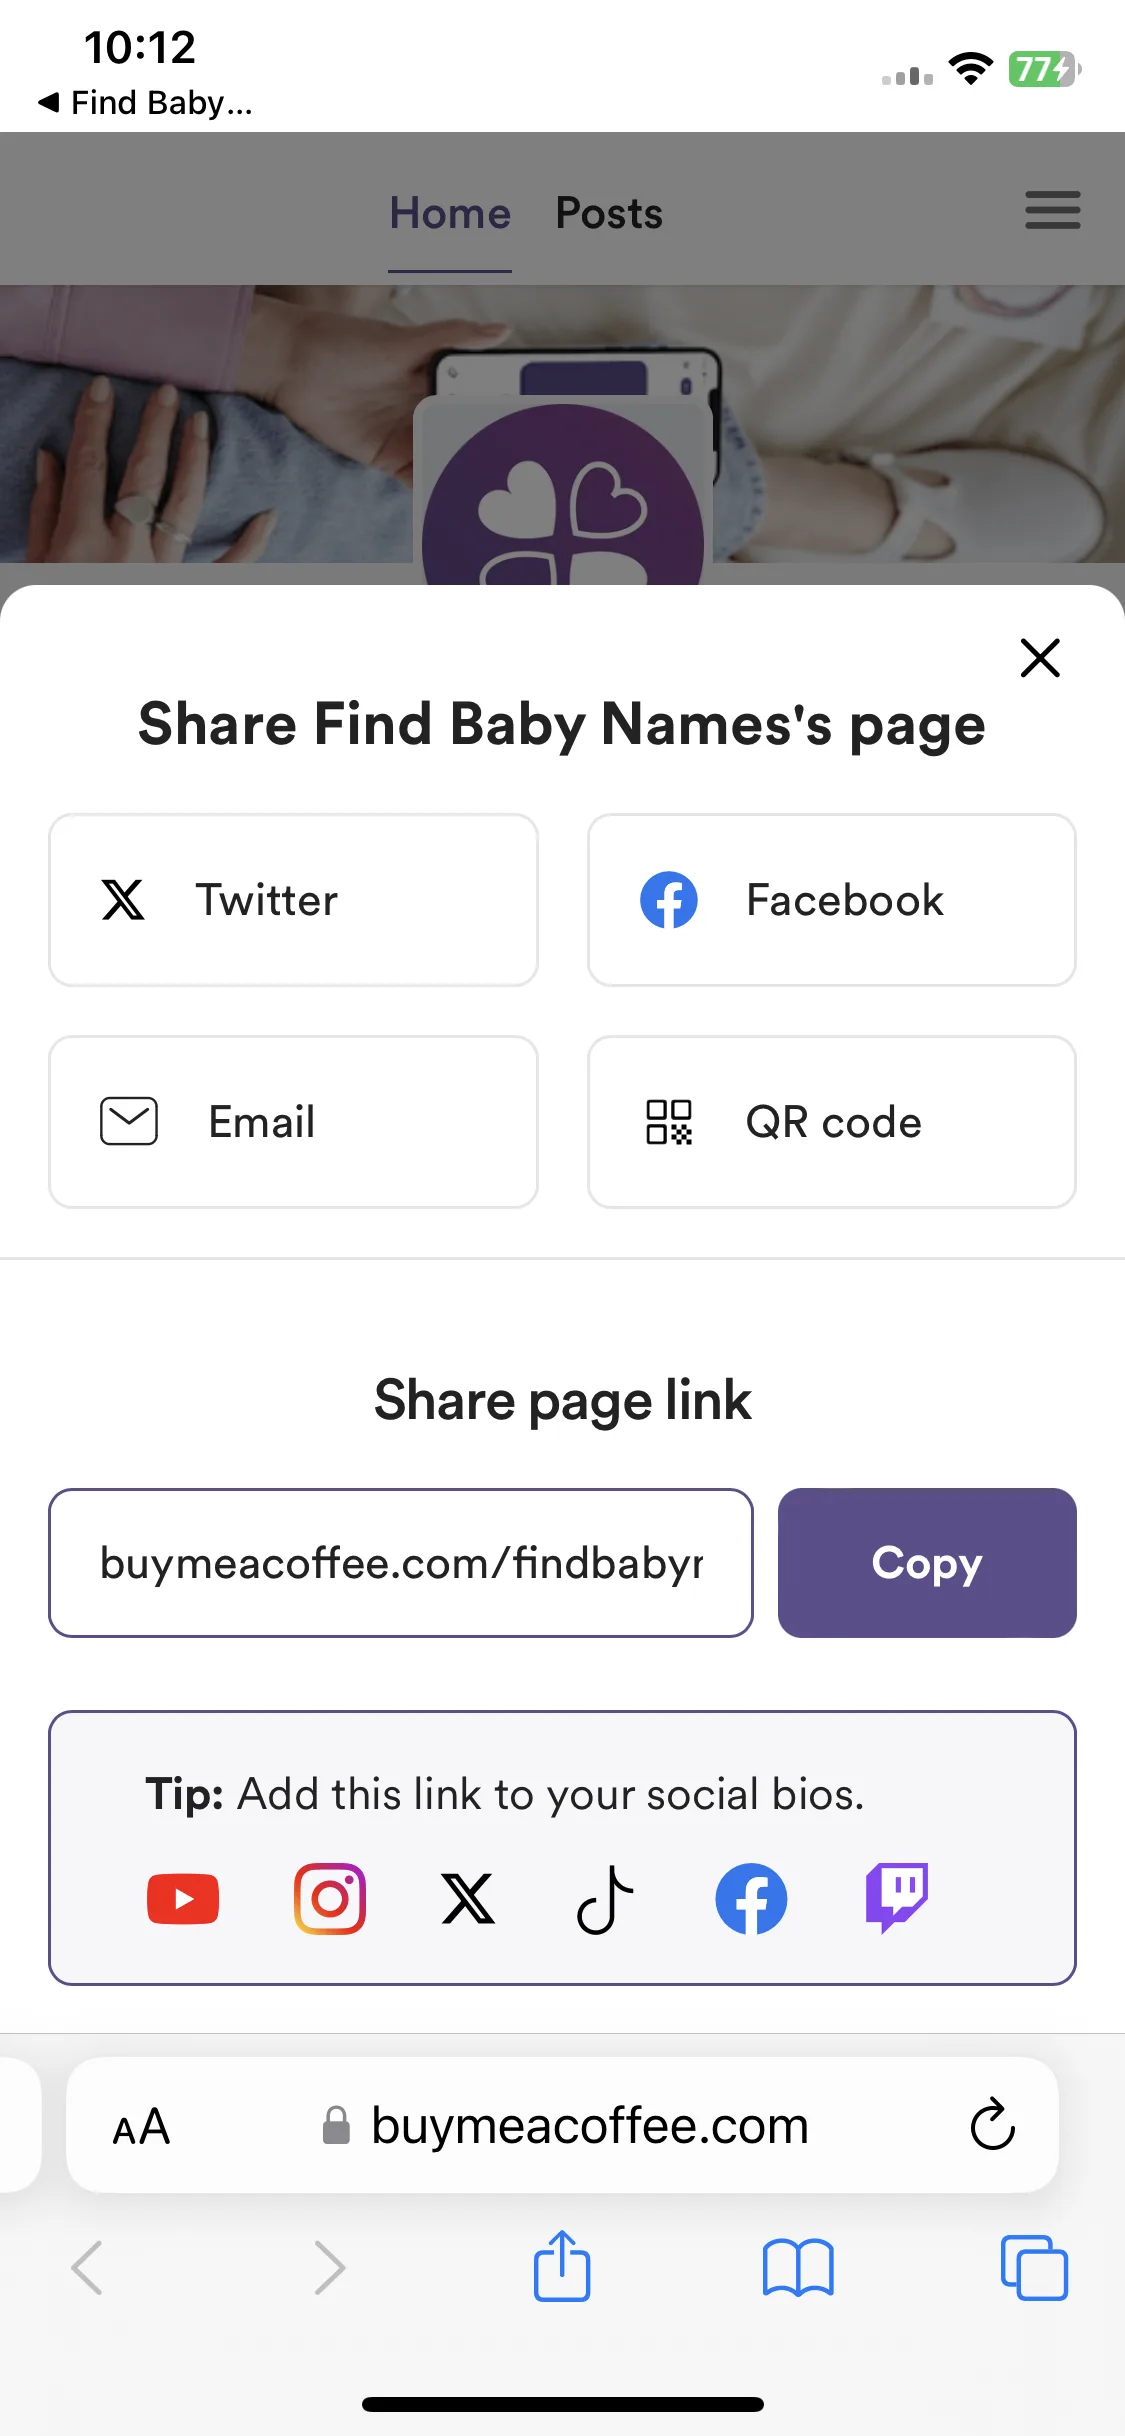Viewport: 1125px width, 2436px height.
Task: Tap the TikTok icon in tip box
Action: [x=605, y=1899]
